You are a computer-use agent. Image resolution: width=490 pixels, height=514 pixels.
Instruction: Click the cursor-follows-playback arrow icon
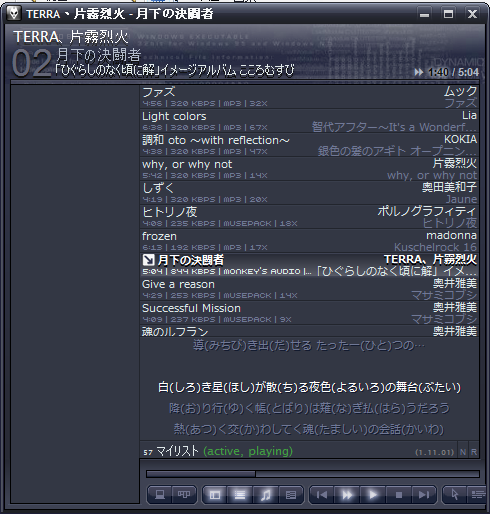point(455,495)
